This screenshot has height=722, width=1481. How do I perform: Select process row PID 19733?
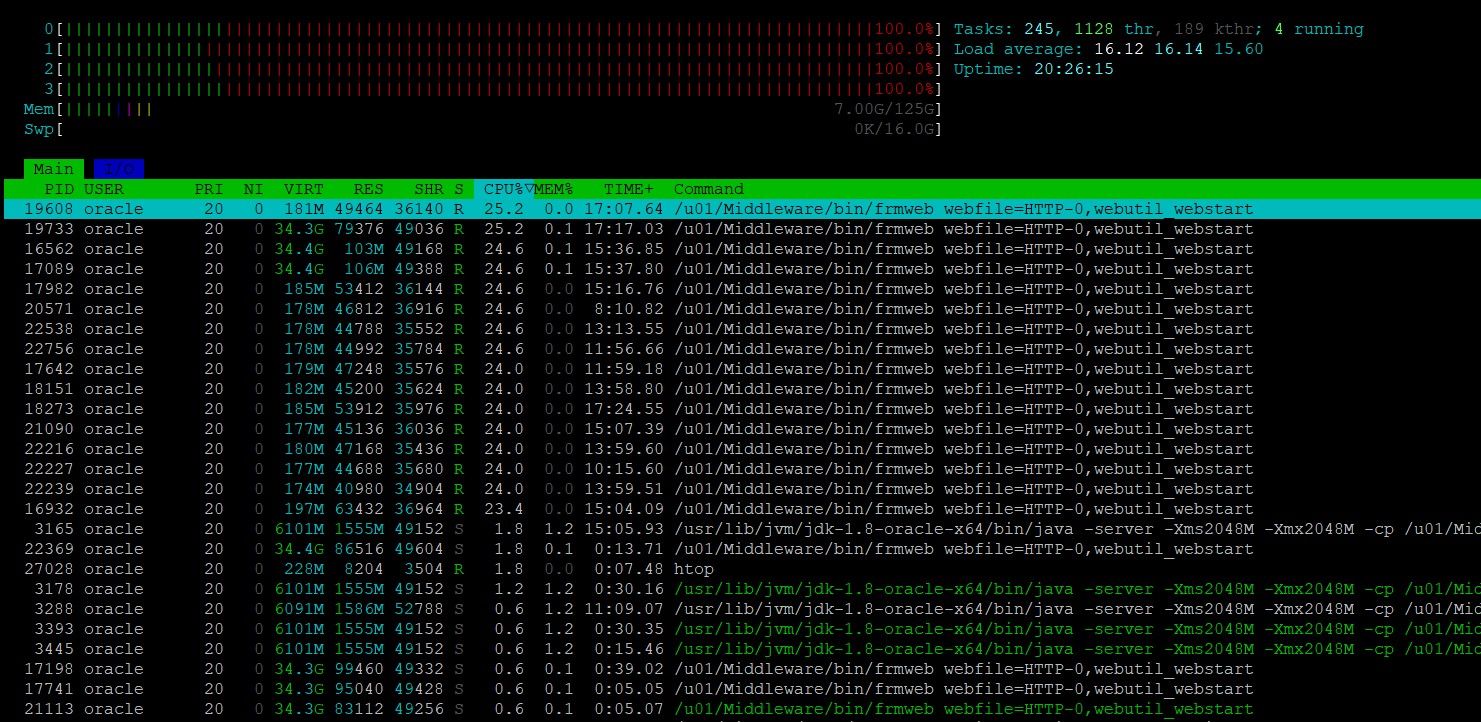[x=740, y=229]
